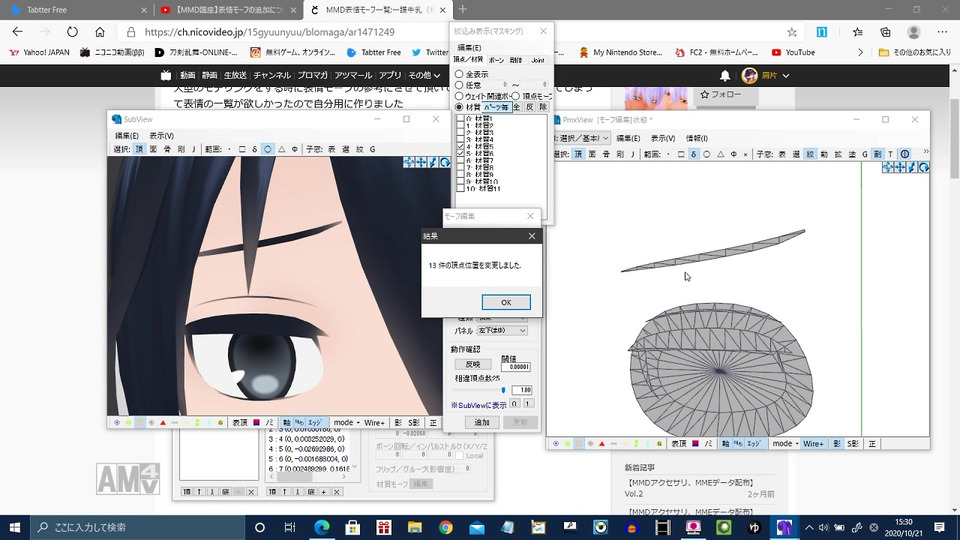960x540 pixels.
Task: Open mode dropdown in SubView bottom bar
Action: click(347, 422)
